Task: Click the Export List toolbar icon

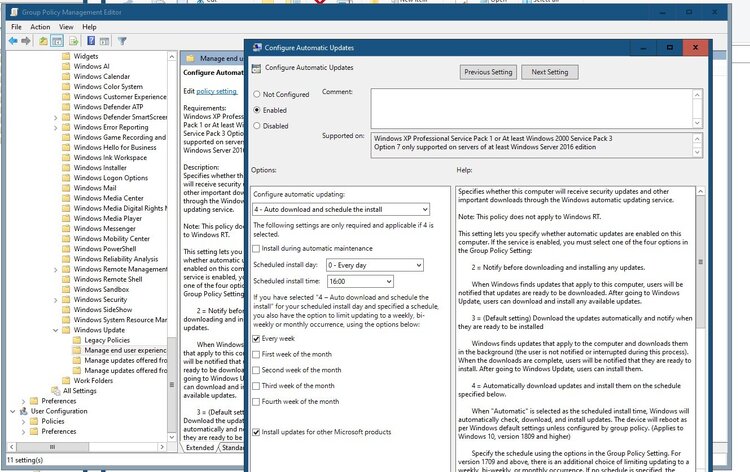Action: click(x=73, y=41)
